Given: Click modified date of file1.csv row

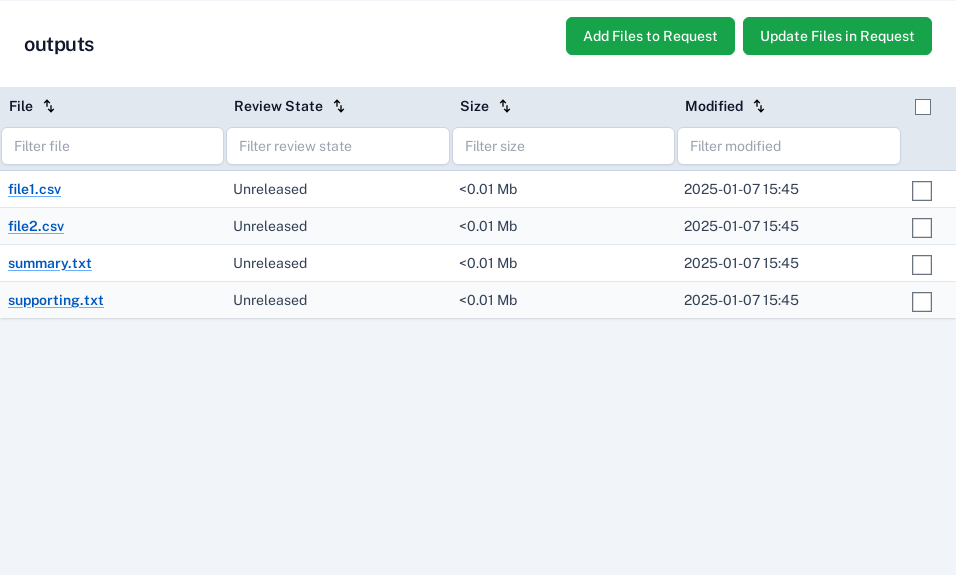Looking at the screenshot, I should 741,189.
